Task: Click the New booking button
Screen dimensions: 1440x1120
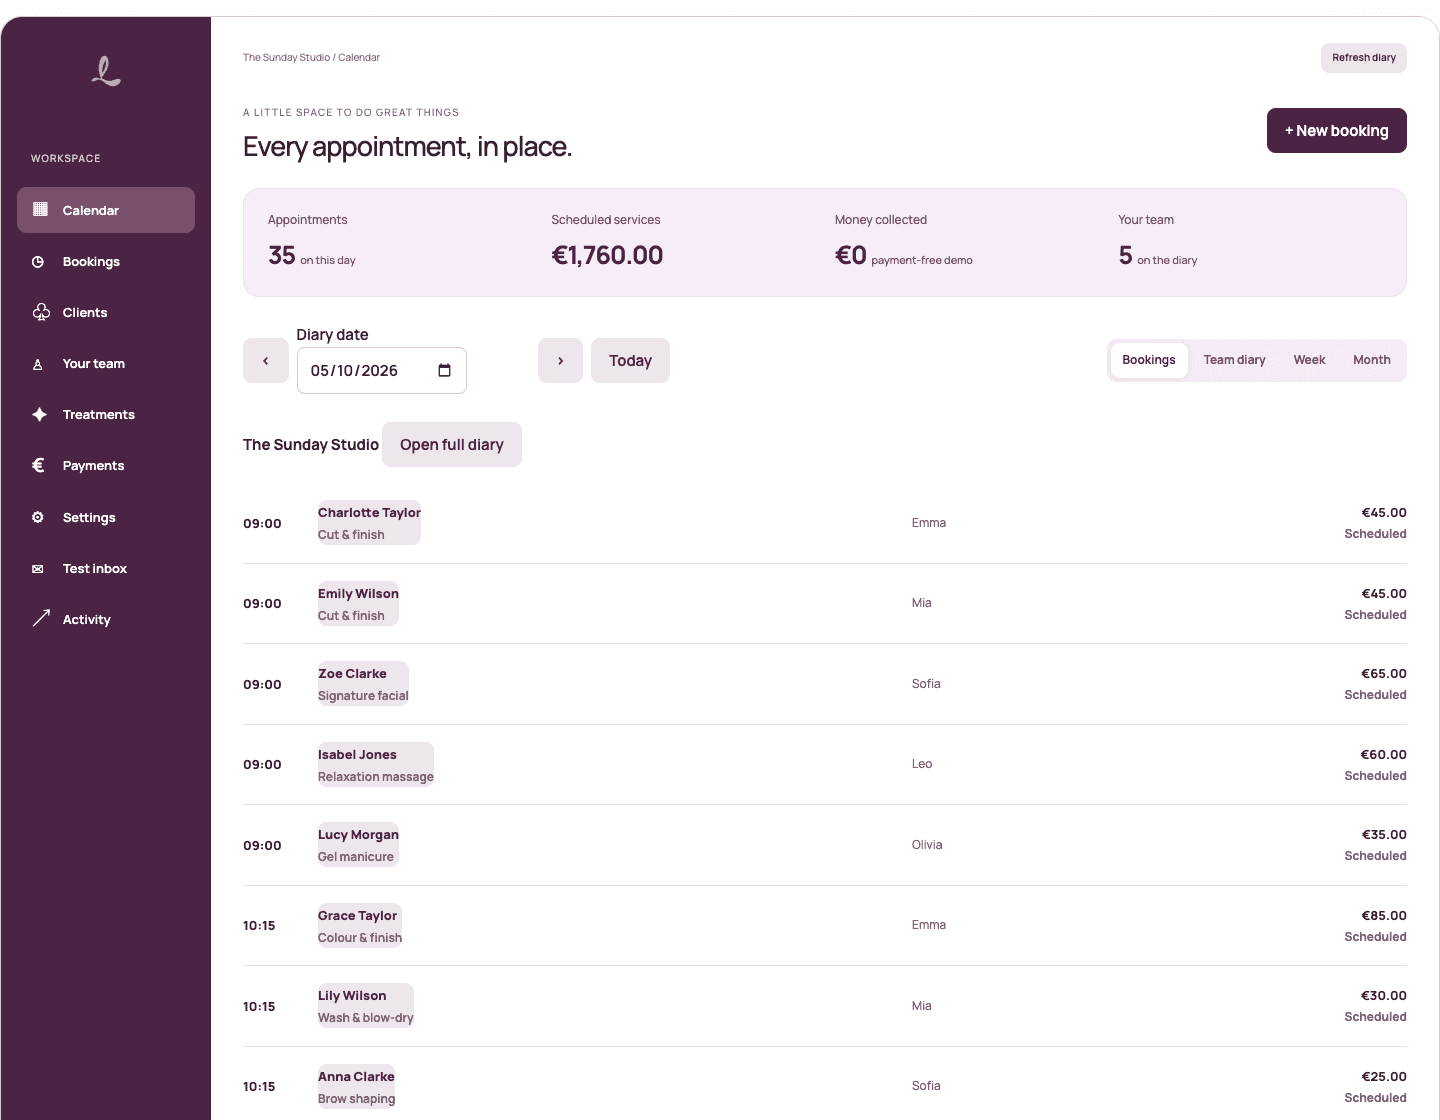Action: point(1337,131)
